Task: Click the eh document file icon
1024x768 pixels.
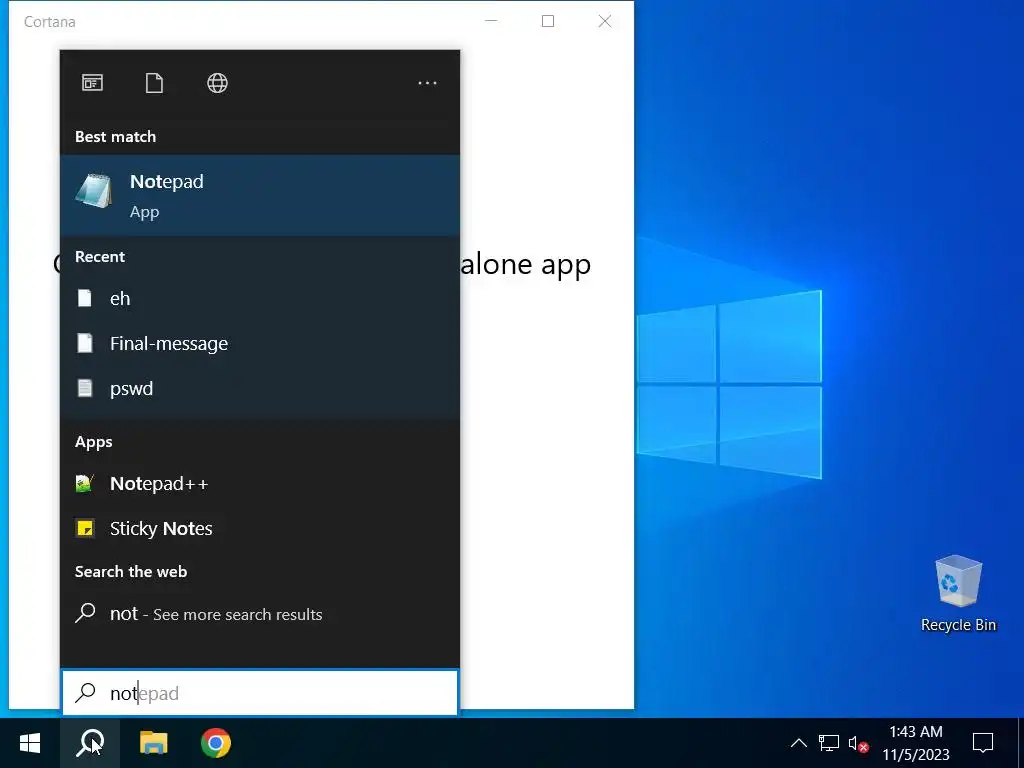Action: 85,298
